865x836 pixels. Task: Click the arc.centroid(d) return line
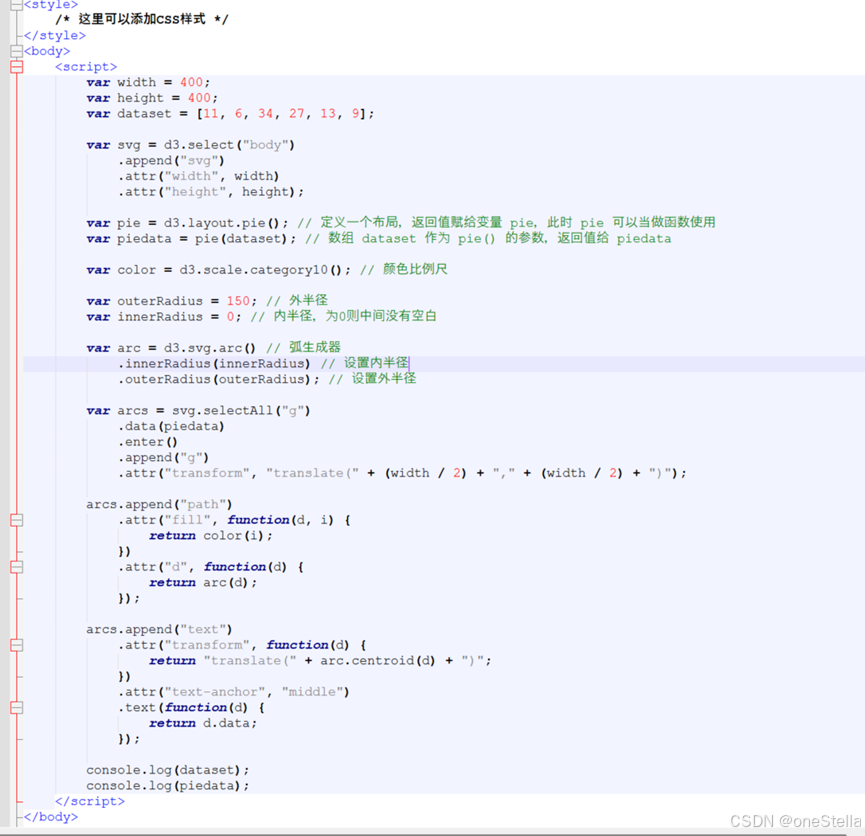click(x=320, y=661)
